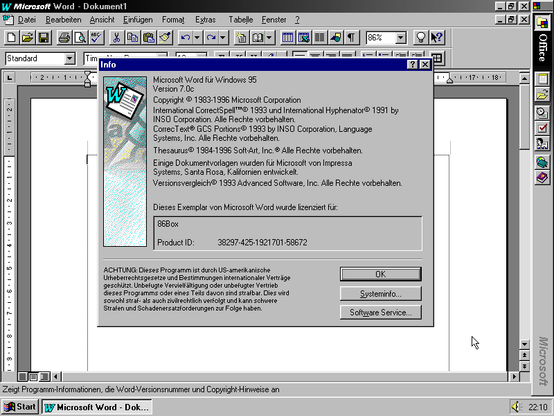The width and height of the screenshot is (554, 416).
Task: Confirm Info dialog with OK
Action: (x=381, y=274)
